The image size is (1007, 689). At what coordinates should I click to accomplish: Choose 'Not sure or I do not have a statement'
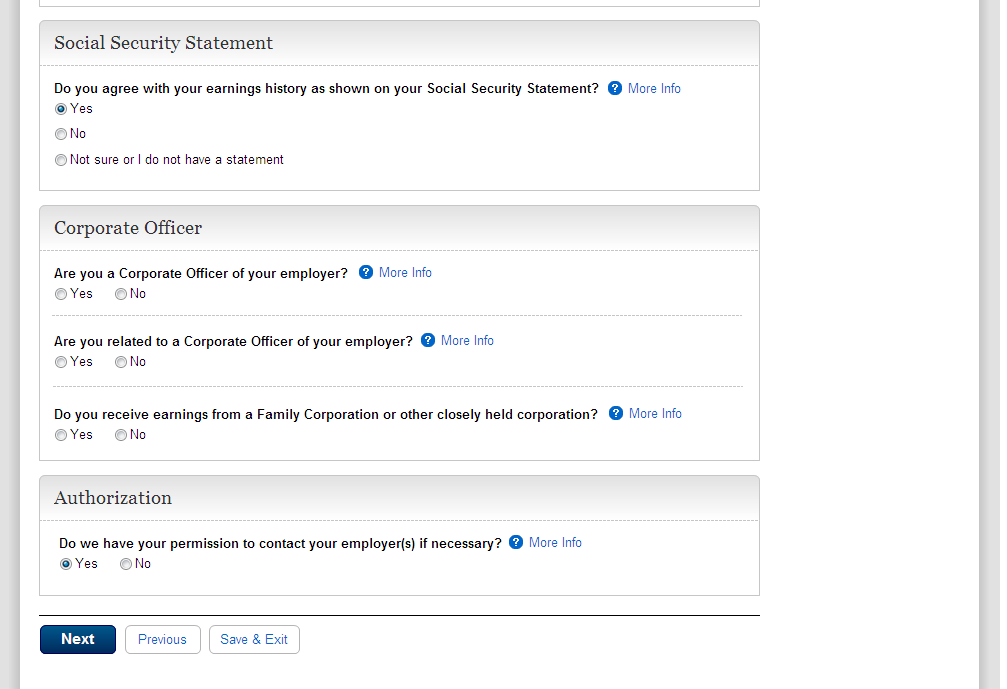[61, 160]
